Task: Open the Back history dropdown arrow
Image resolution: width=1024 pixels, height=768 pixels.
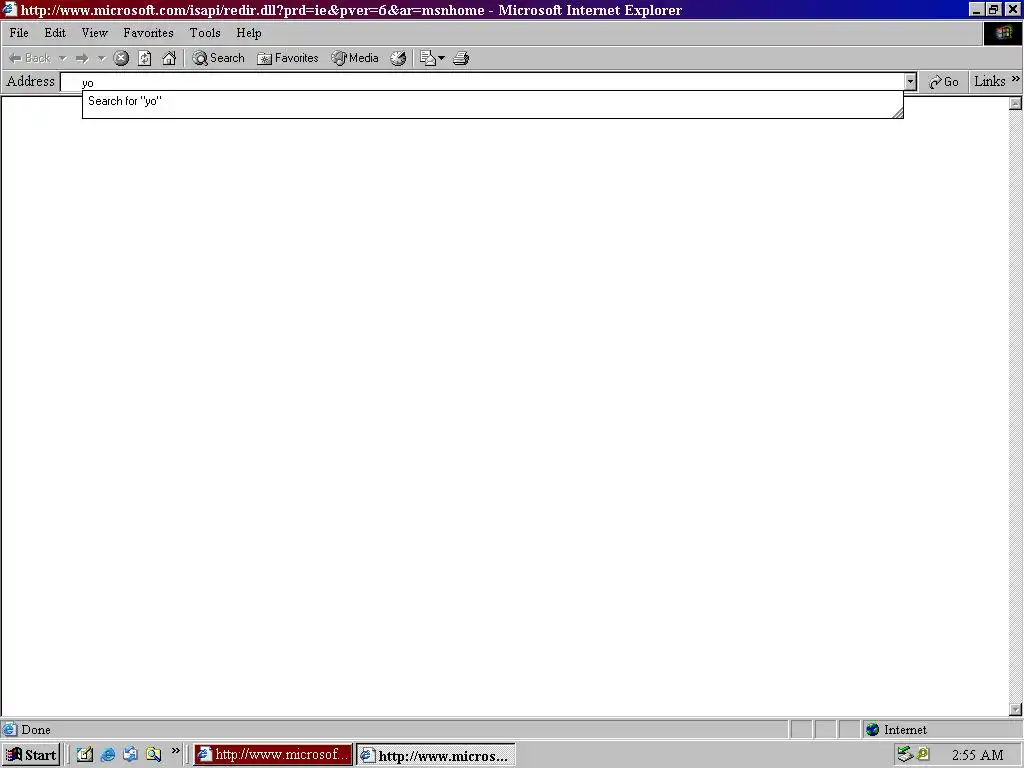Action: tap(63, 58)
